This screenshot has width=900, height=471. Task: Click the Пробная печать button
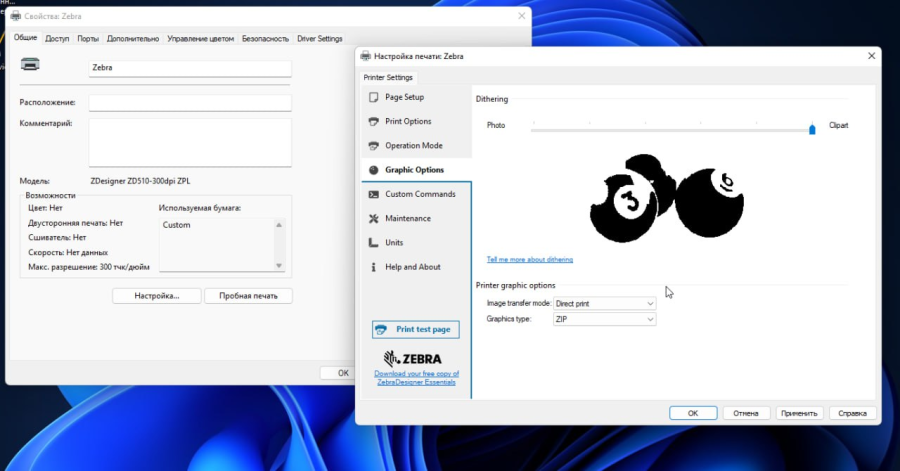click(248, 296)
